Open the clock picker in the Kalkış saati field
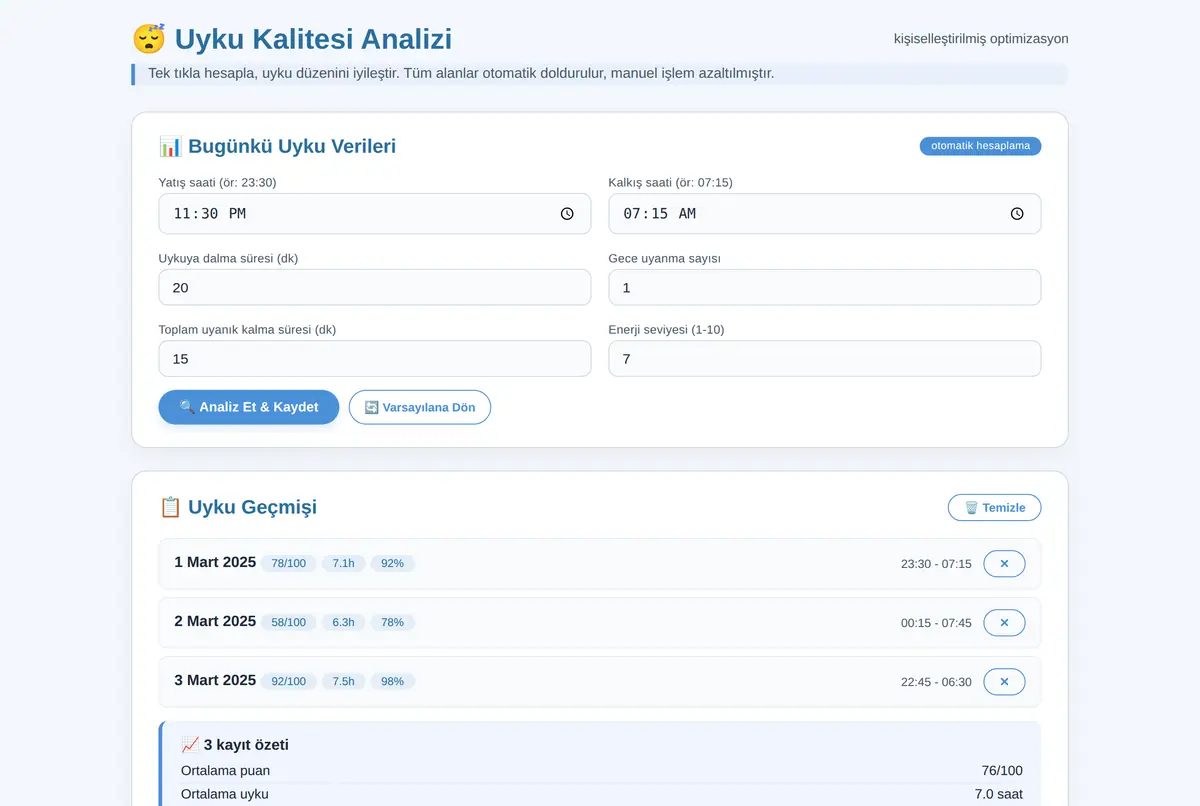Screen dimensions: 1200x806 point(1017,214)
